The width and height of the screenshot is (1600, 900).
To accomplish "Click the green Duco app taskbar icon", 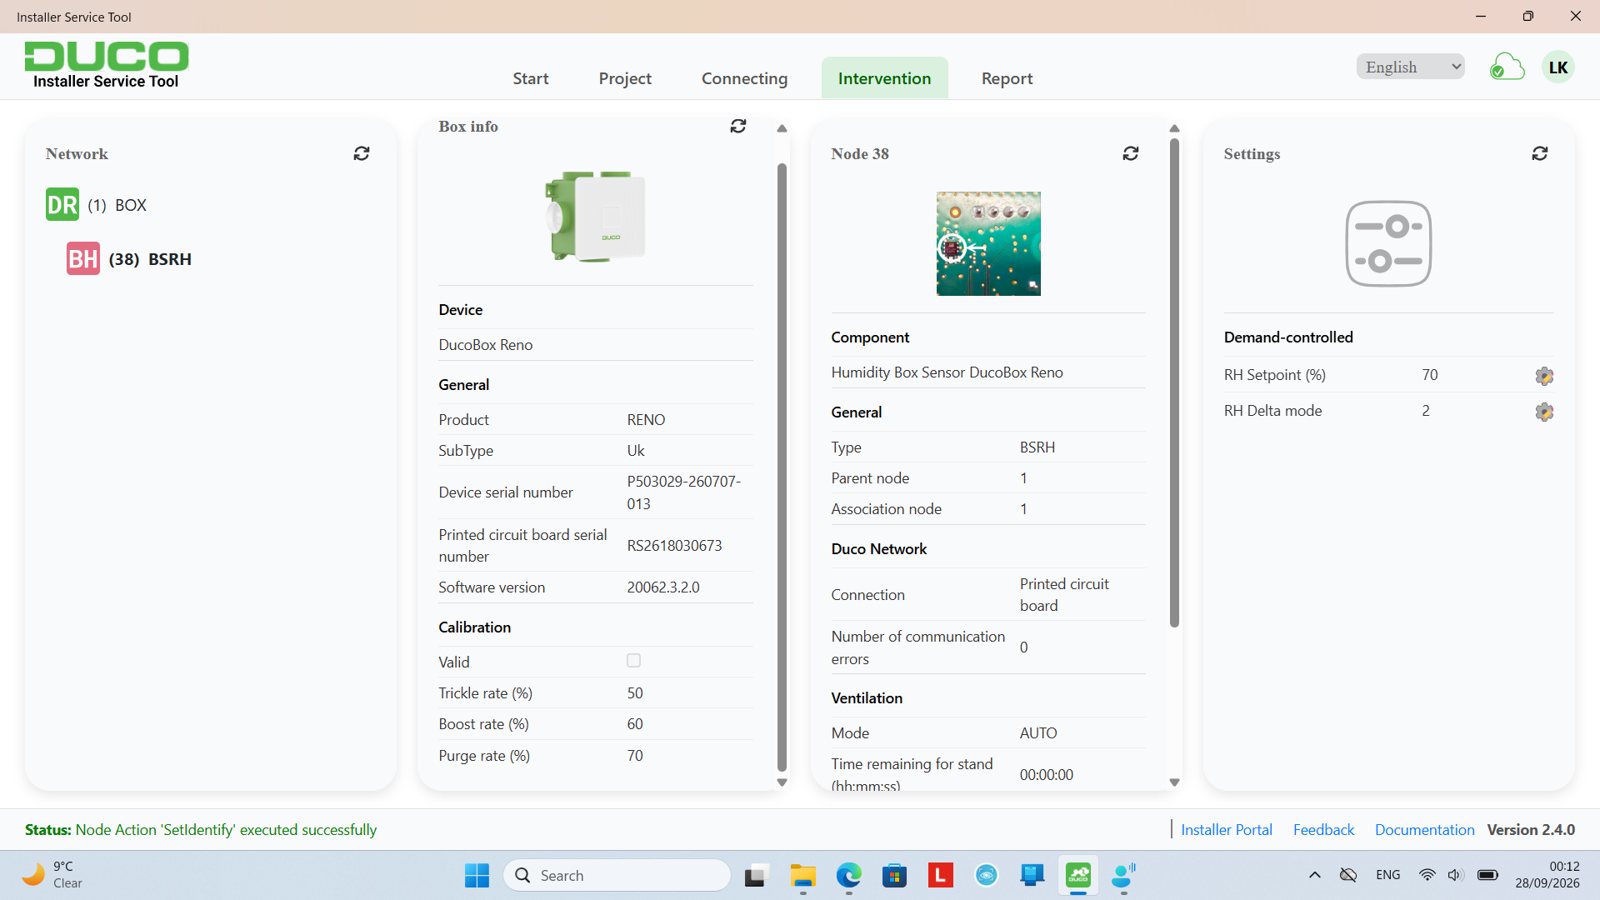I will coord(1078,876).
